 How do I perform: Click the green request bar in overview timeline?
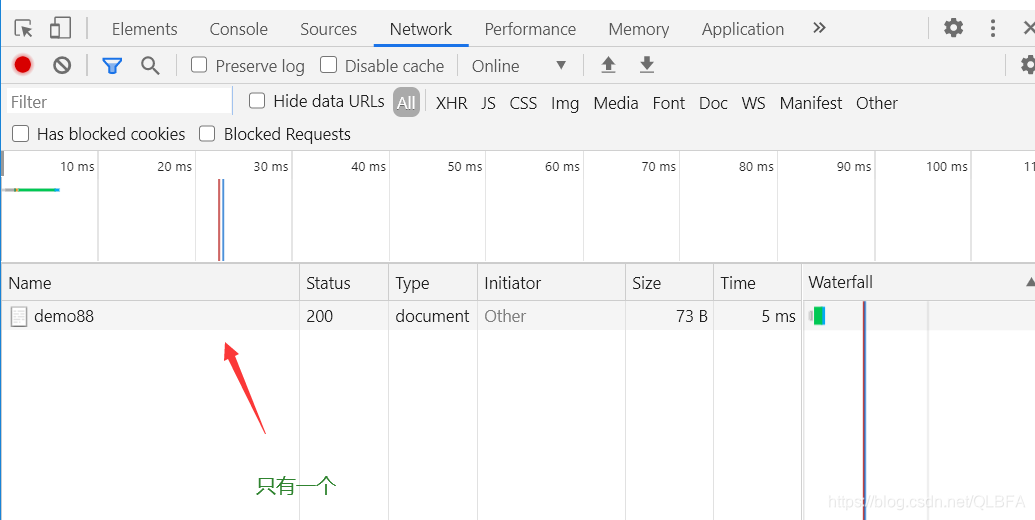click(37, 190)
